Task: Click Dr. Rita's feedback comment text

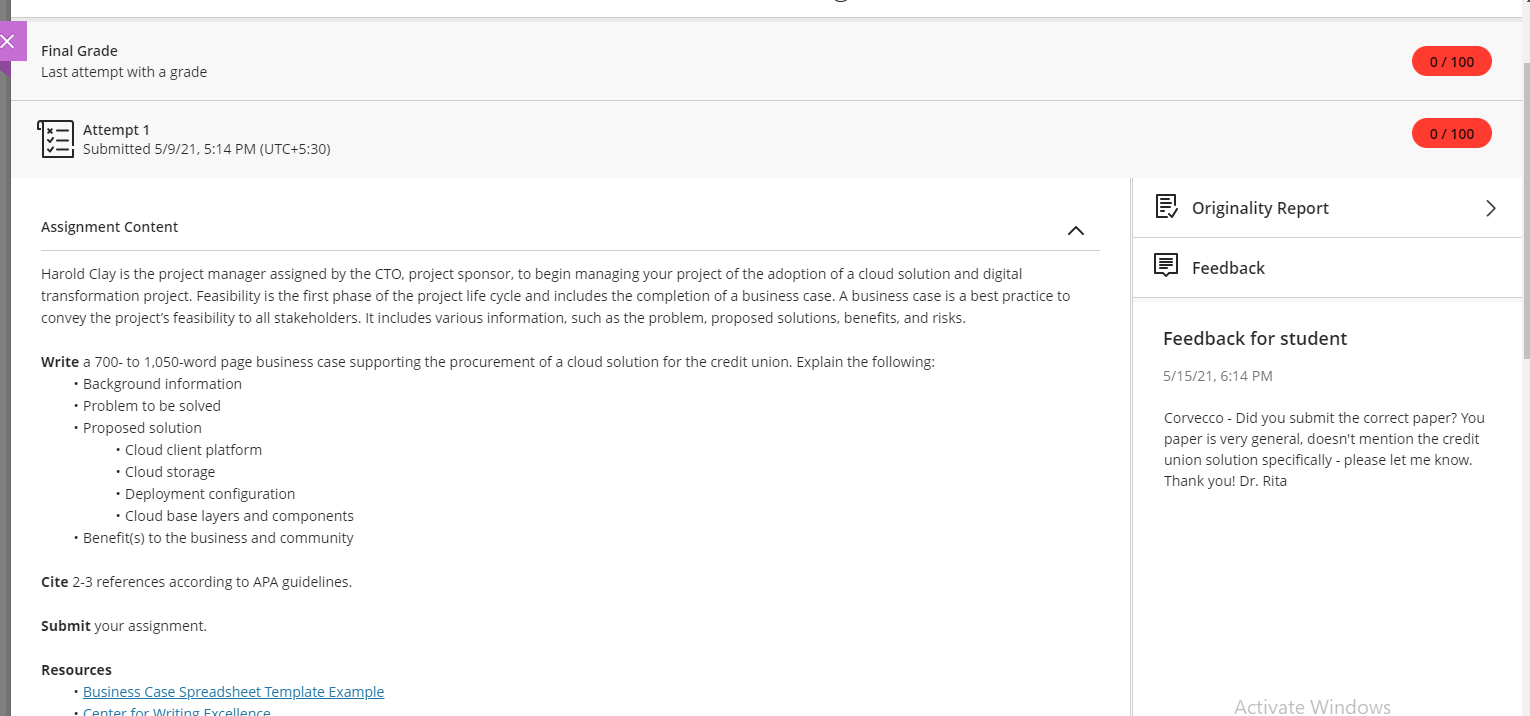Action: 1324,449
